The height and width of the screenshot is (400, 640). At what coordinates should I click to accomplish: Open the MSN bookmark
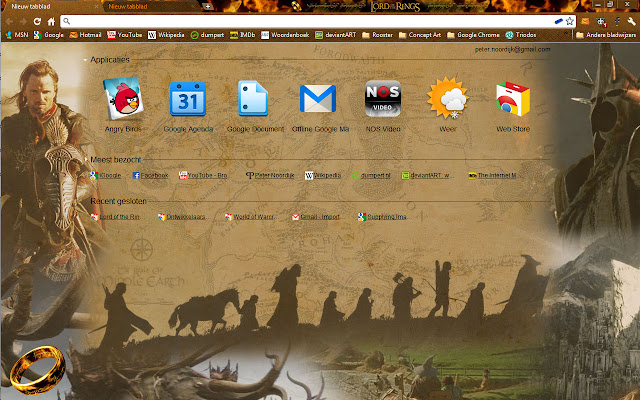click(17, 35)
